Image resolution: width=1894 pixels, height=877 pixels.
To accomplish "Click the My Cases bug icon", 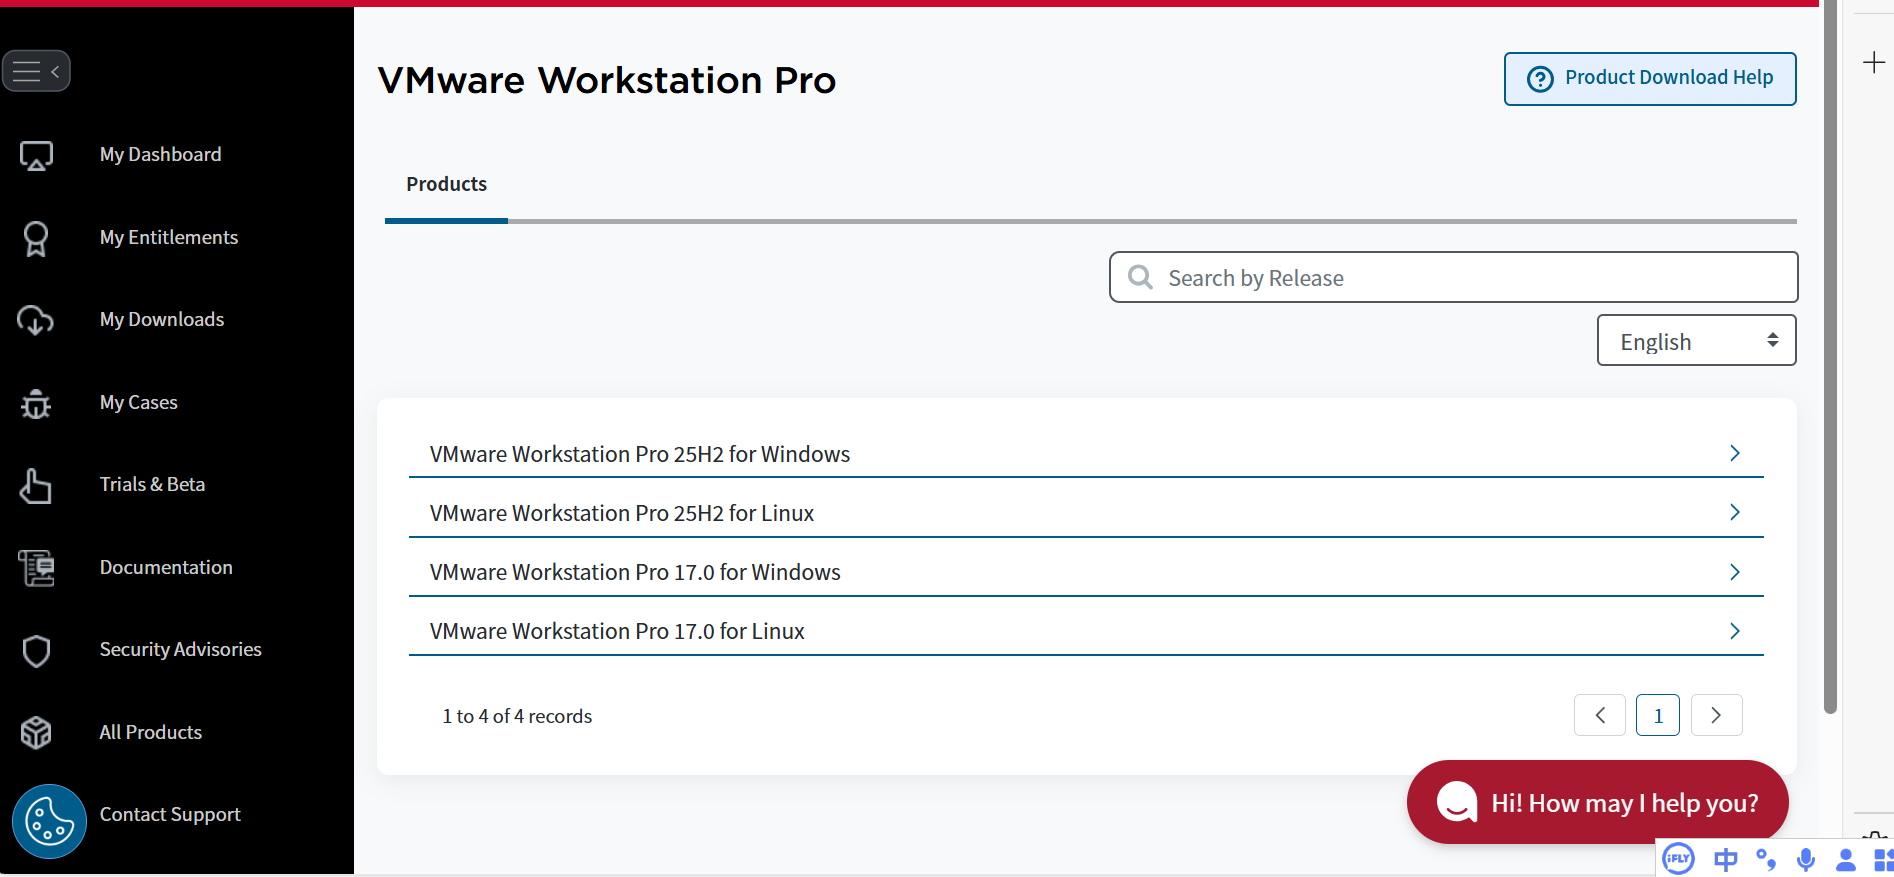I will tap(36, 403).
